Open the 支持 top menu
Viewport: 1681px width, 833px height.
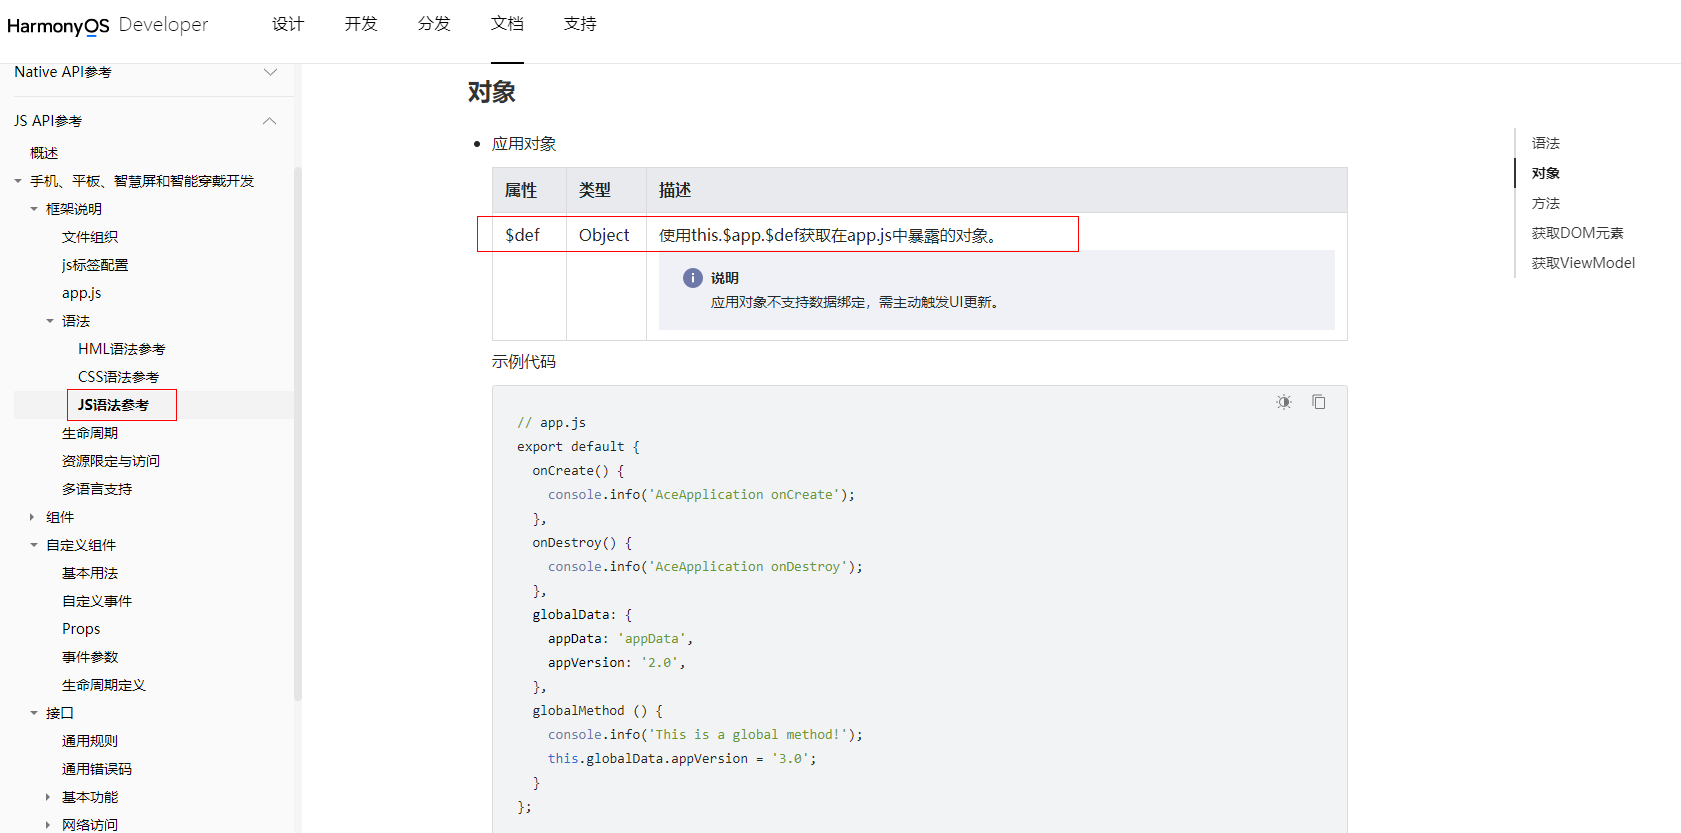coord(580,24)
